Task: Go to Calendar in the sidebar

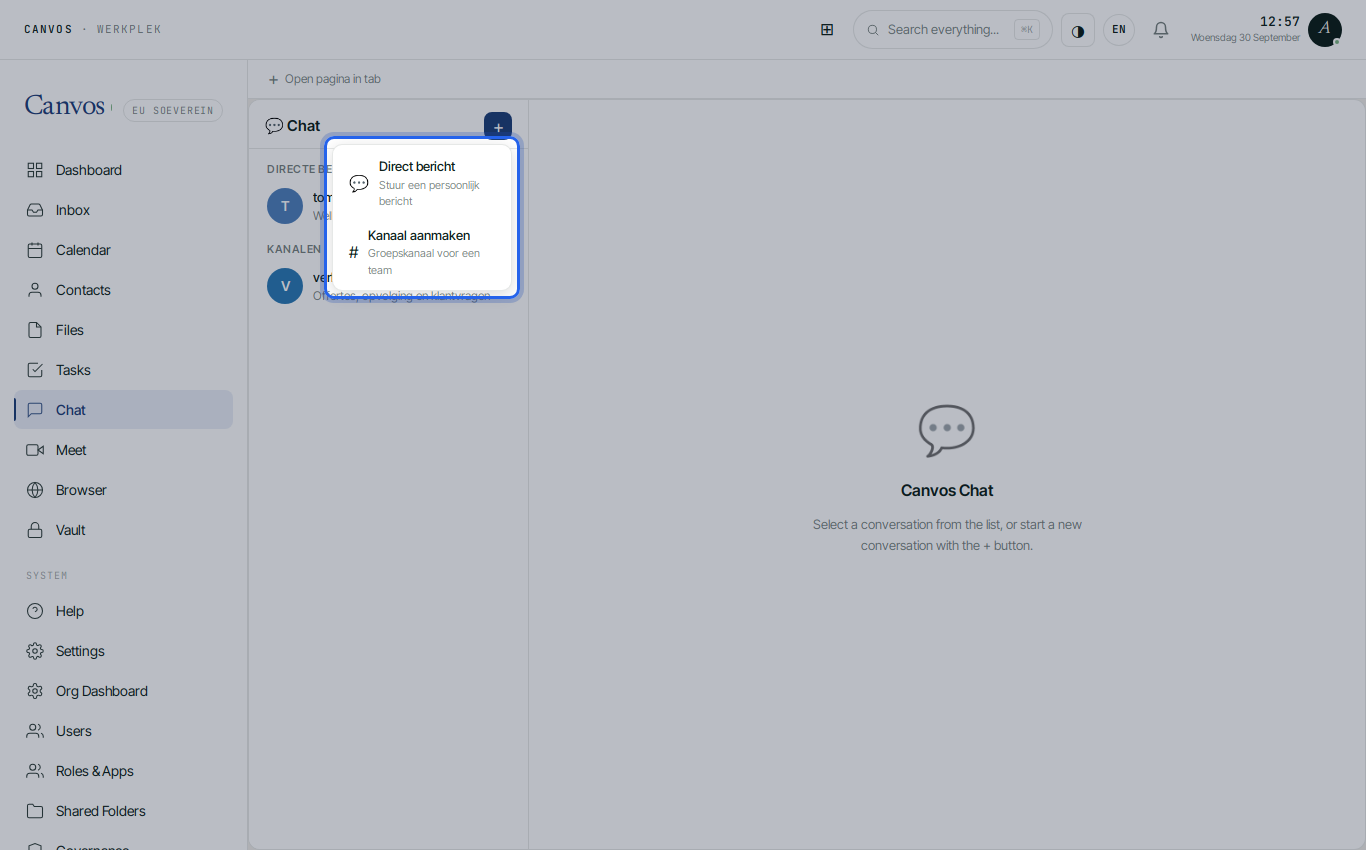Action: (123, 250)
